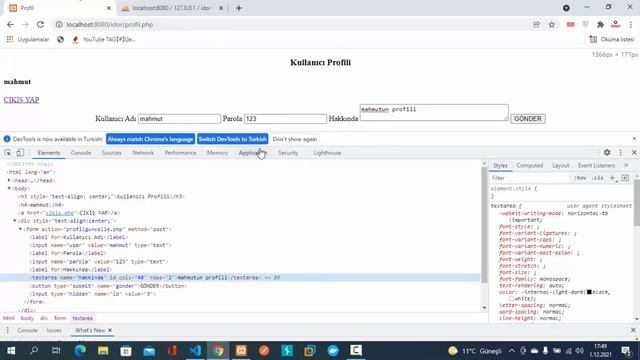Click the cikis.php href link in Elements
640x360 pixels.
(60, 213)
